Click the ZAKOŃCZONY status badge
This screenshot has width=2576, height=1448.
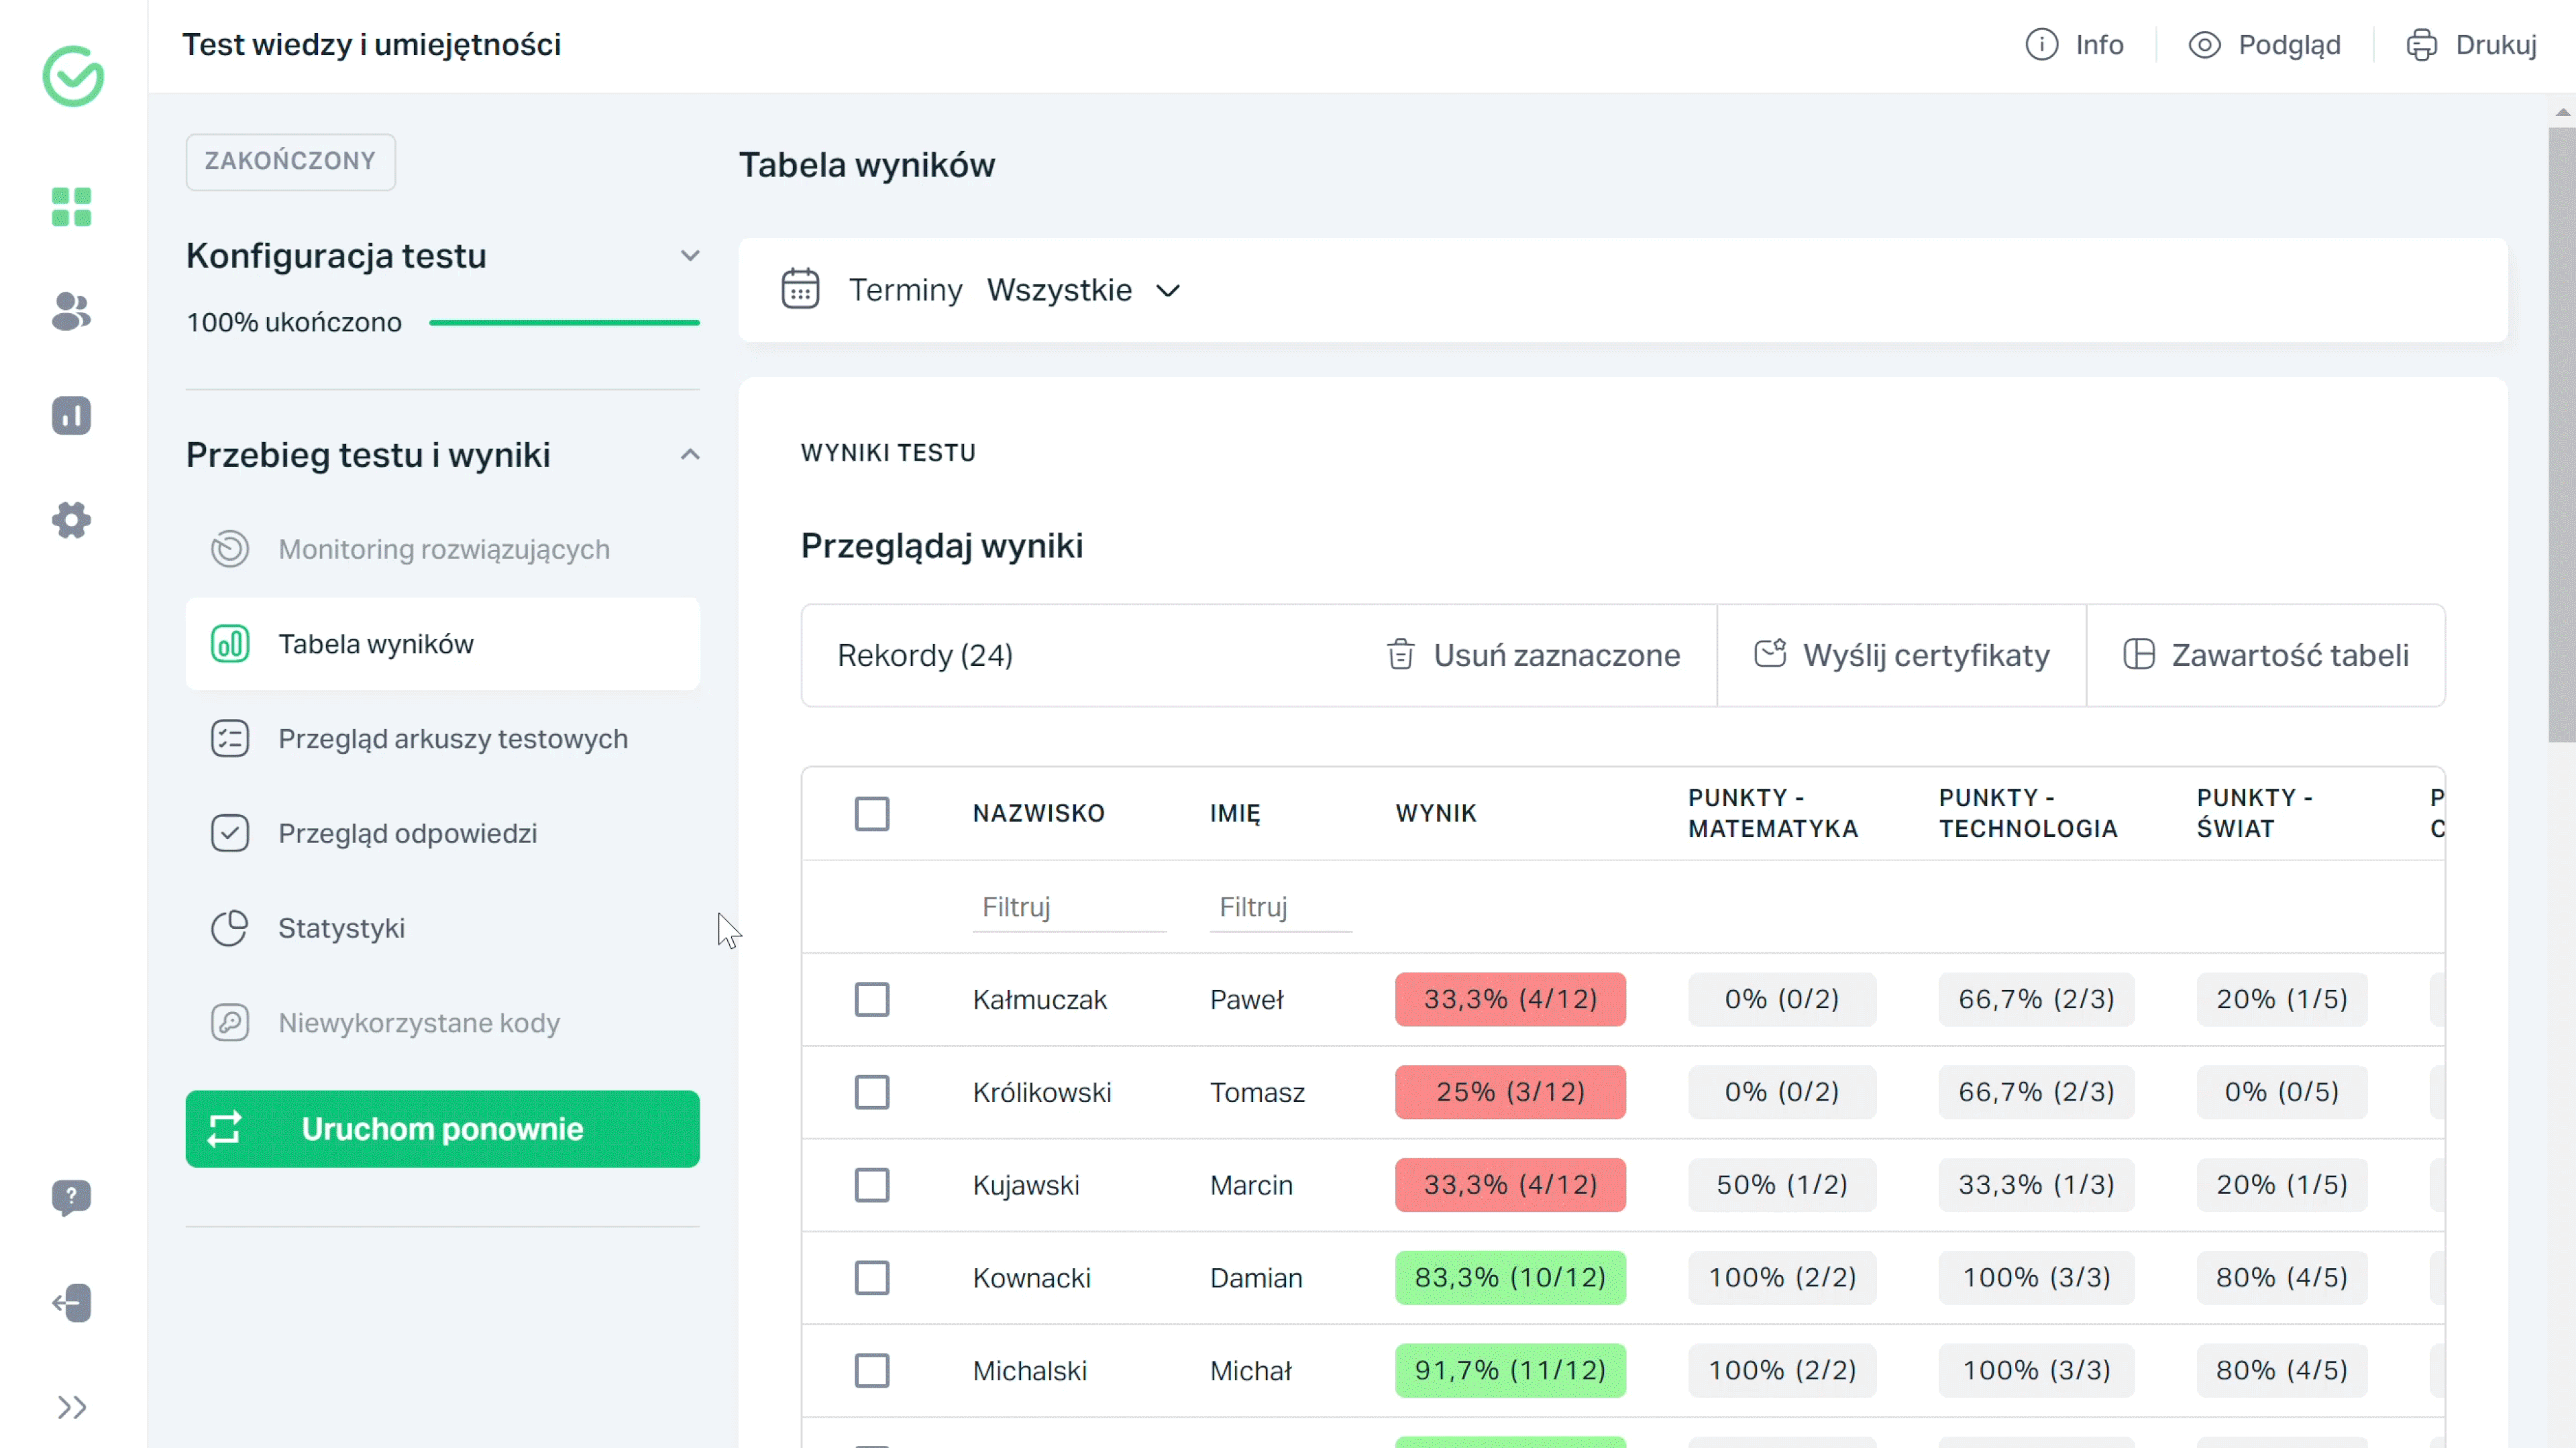click(290, 161)
